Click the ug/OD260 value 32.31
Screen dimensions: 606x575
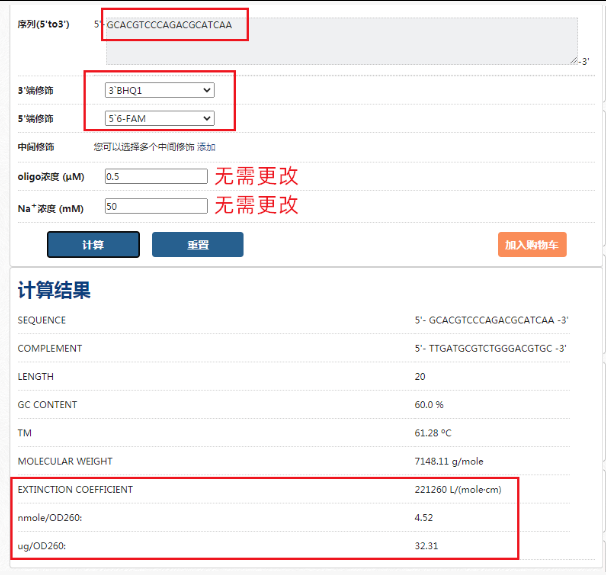pyautogui.click(x=426, y=546)
